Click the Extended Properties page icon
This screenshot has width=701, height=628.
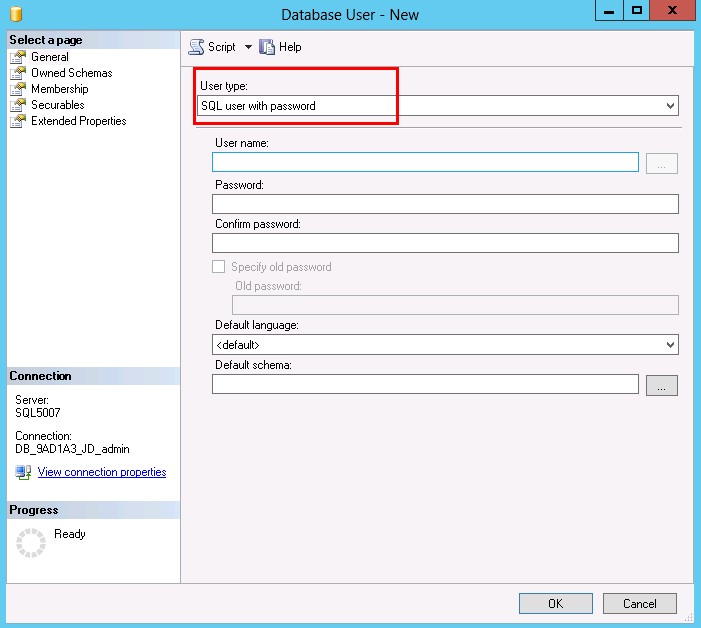pos(18,121)
